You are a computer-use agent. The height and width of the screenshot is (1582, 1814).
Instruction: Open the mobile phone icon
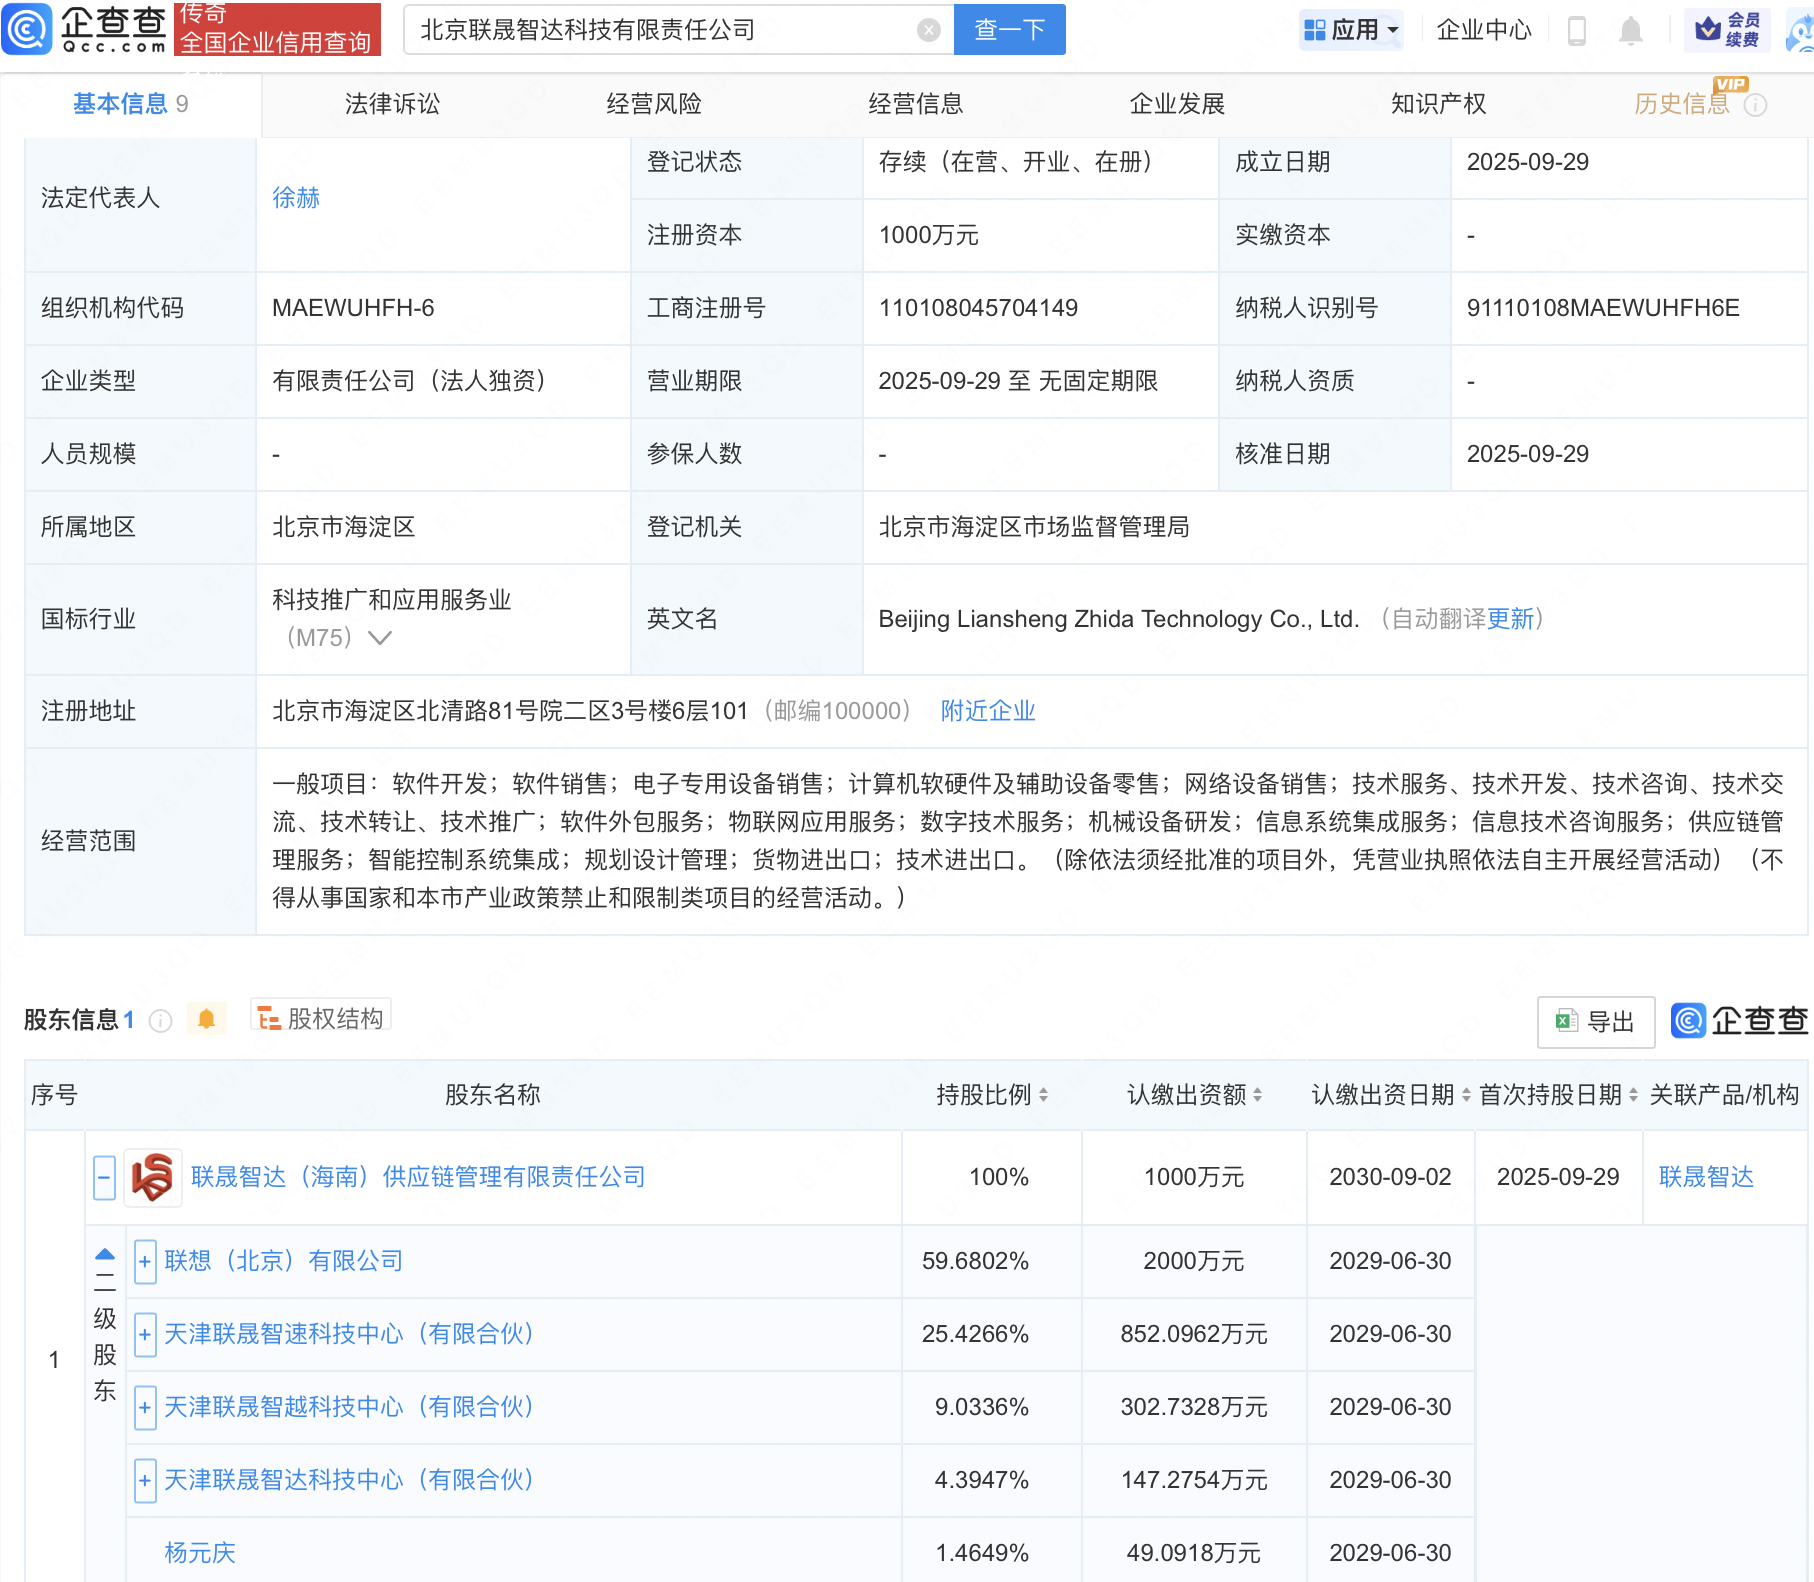click(1577, 30)
